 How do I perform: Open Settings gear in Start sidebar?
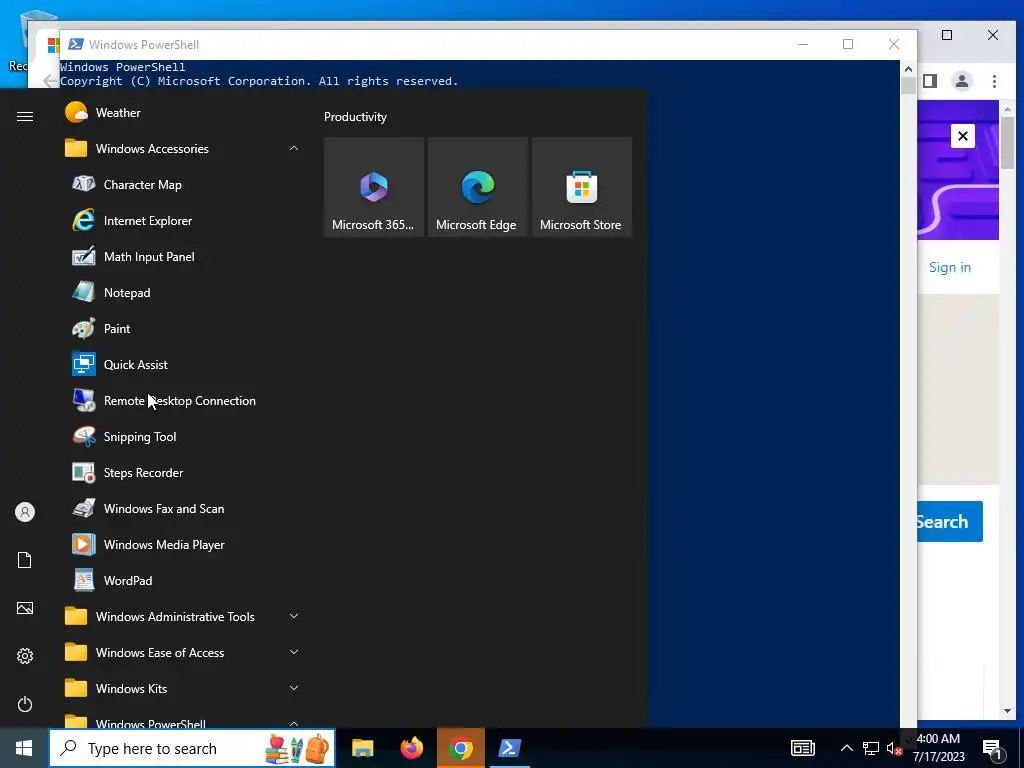pos(25,656)
